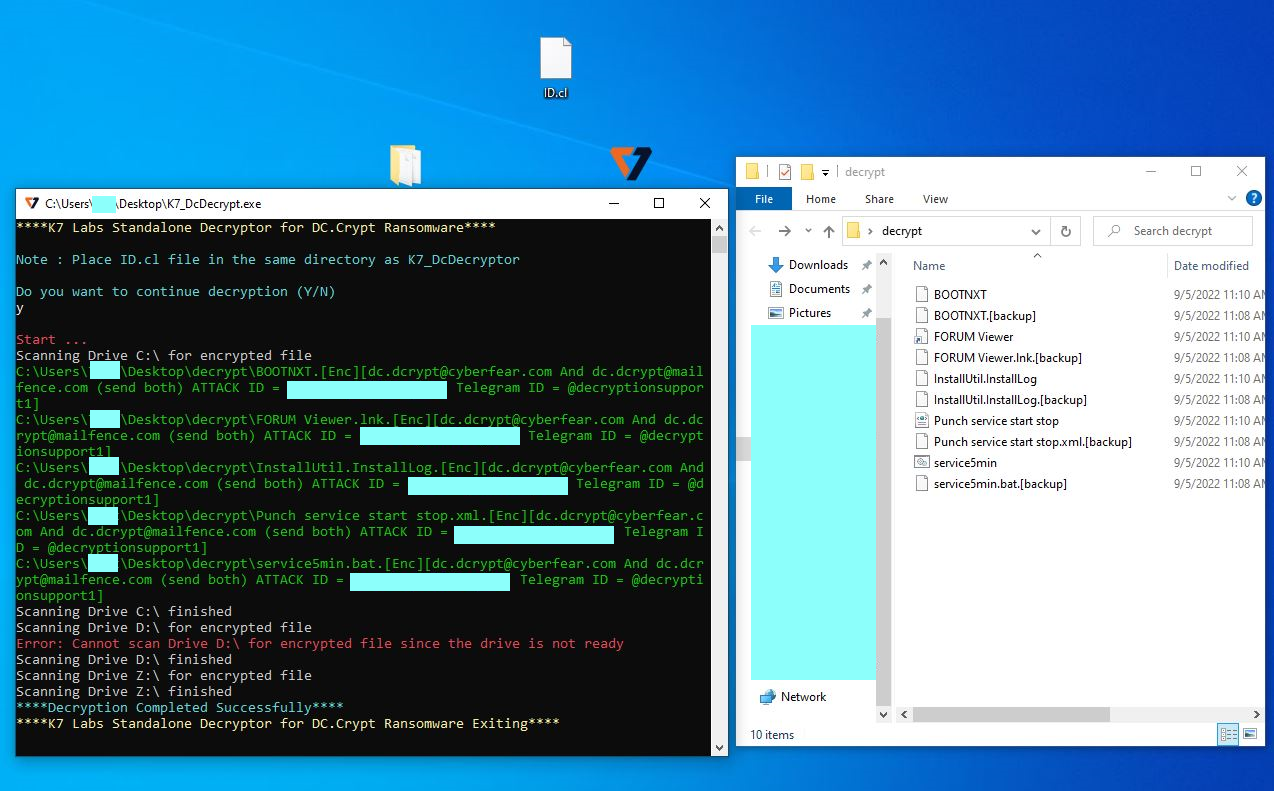Click the New Folder icon in Quick Access Toolbar
This screenshot has width=1274, height=791.
tap(807, 171)
